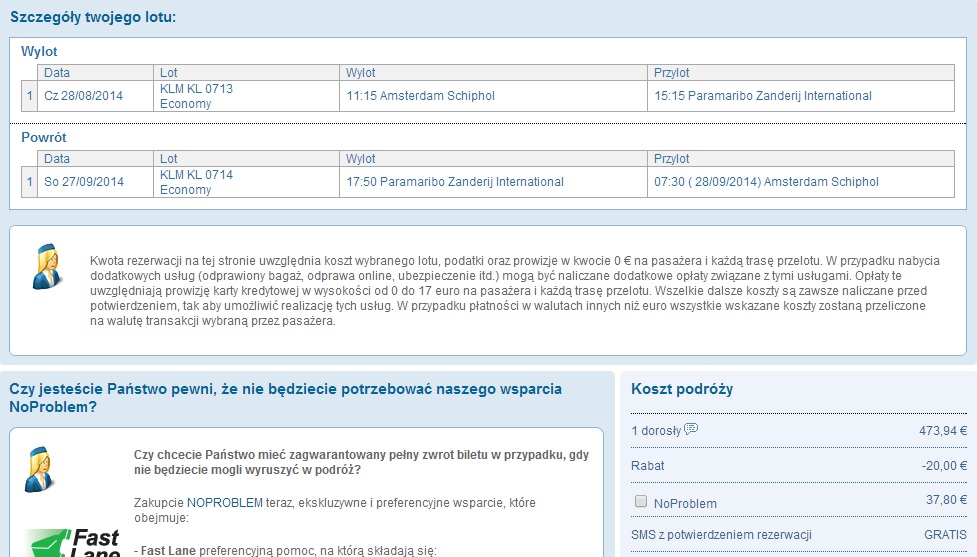Click the stewardess avatar in the NoProblem panel

(x=39, y=469)
